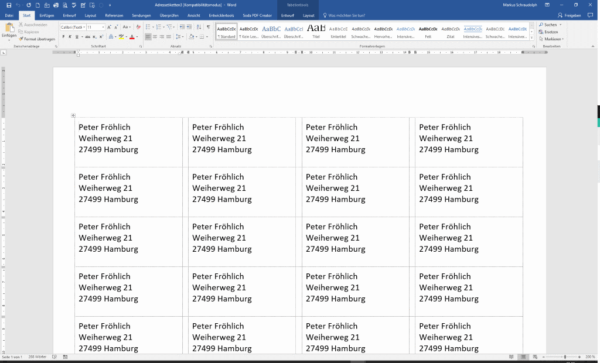
Task: Click the Undo arrow in quick access toolbar
Action: (18, 5)
